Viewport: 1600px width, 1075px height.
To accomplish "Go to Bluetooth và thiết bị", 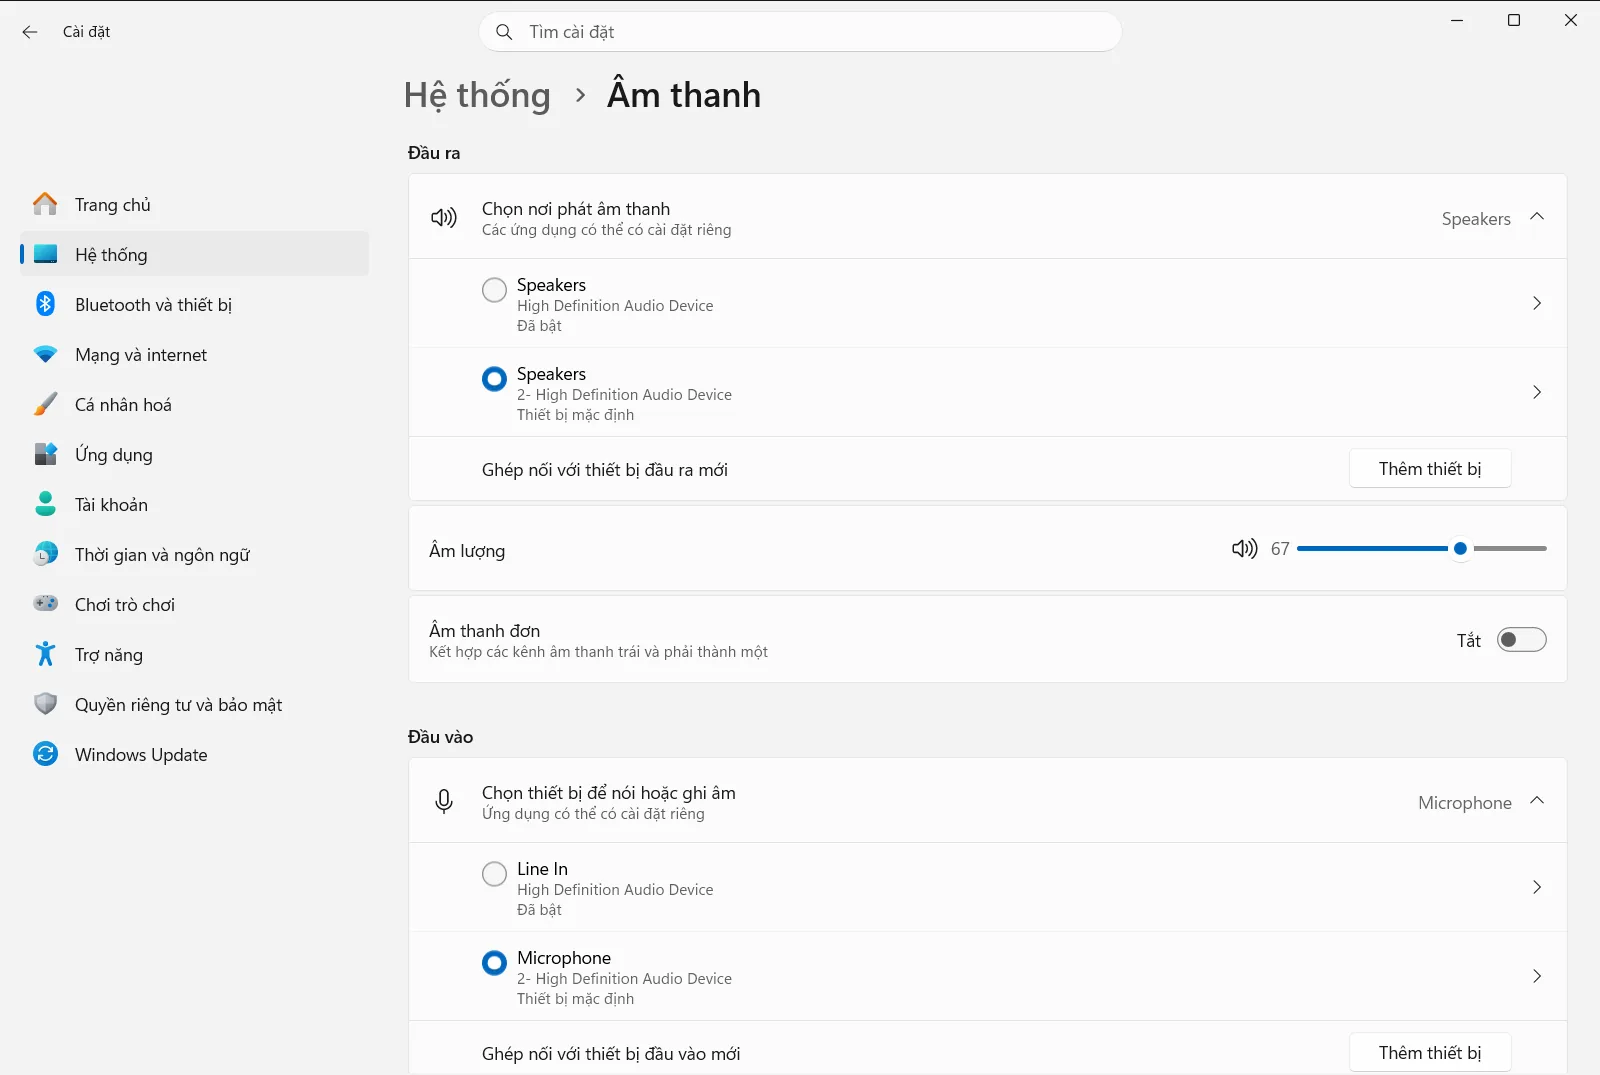I will 195,304.
